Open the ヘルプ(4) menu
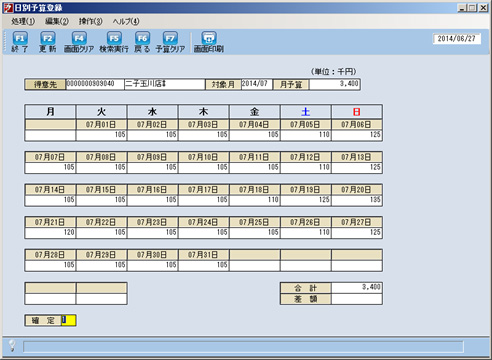492x360 pixels. [x=126, y=21]
